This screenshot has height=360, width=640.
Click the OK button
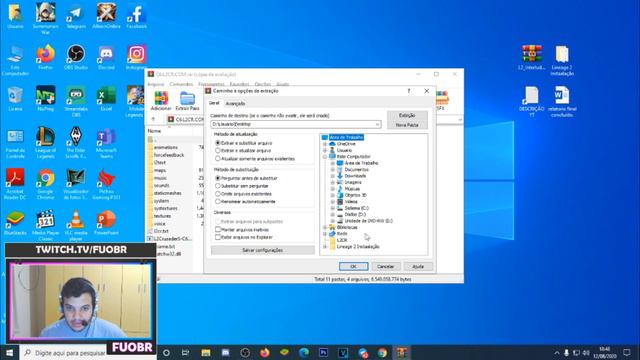tap(353, 266)
